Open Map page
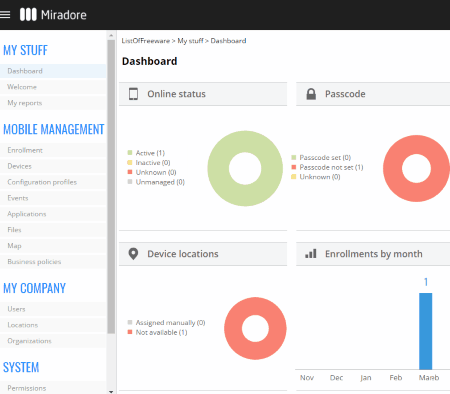 click(x=53, y=246)
